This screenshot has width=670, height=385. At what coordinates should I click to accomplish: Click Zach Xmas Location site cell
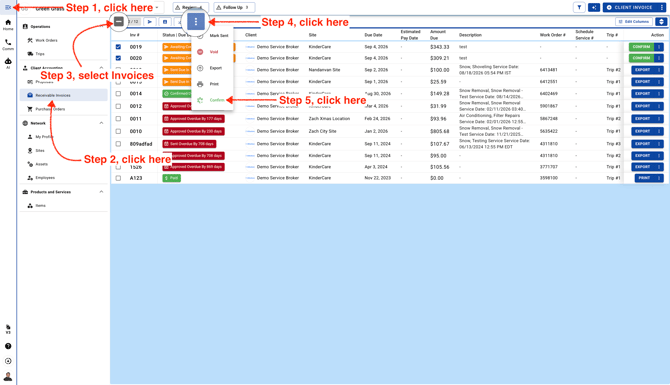point(329,118)
